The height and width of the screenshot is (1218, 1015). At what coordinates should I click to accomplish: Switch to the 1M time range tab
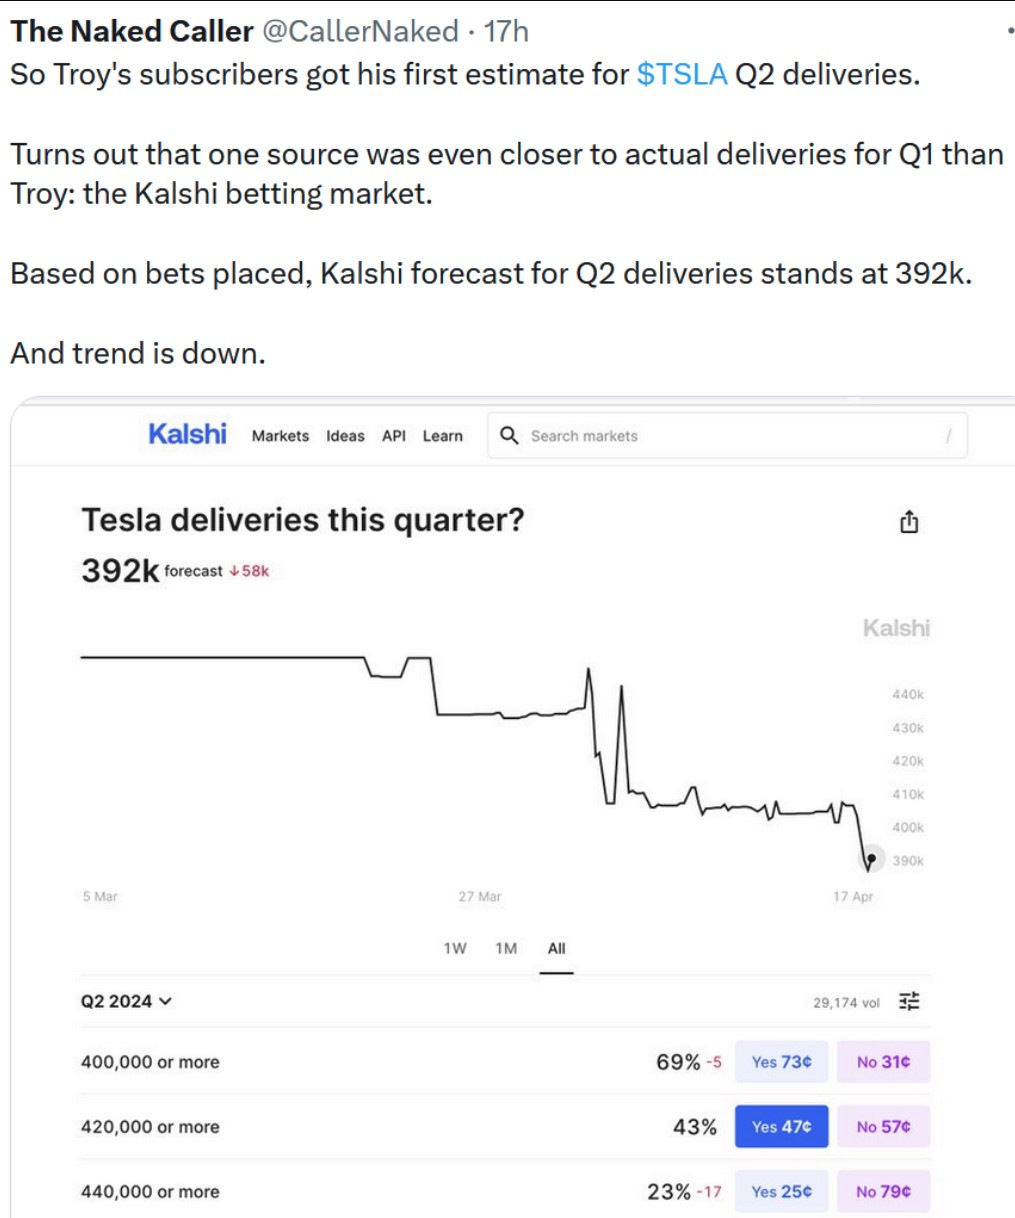tap(506, 948)
